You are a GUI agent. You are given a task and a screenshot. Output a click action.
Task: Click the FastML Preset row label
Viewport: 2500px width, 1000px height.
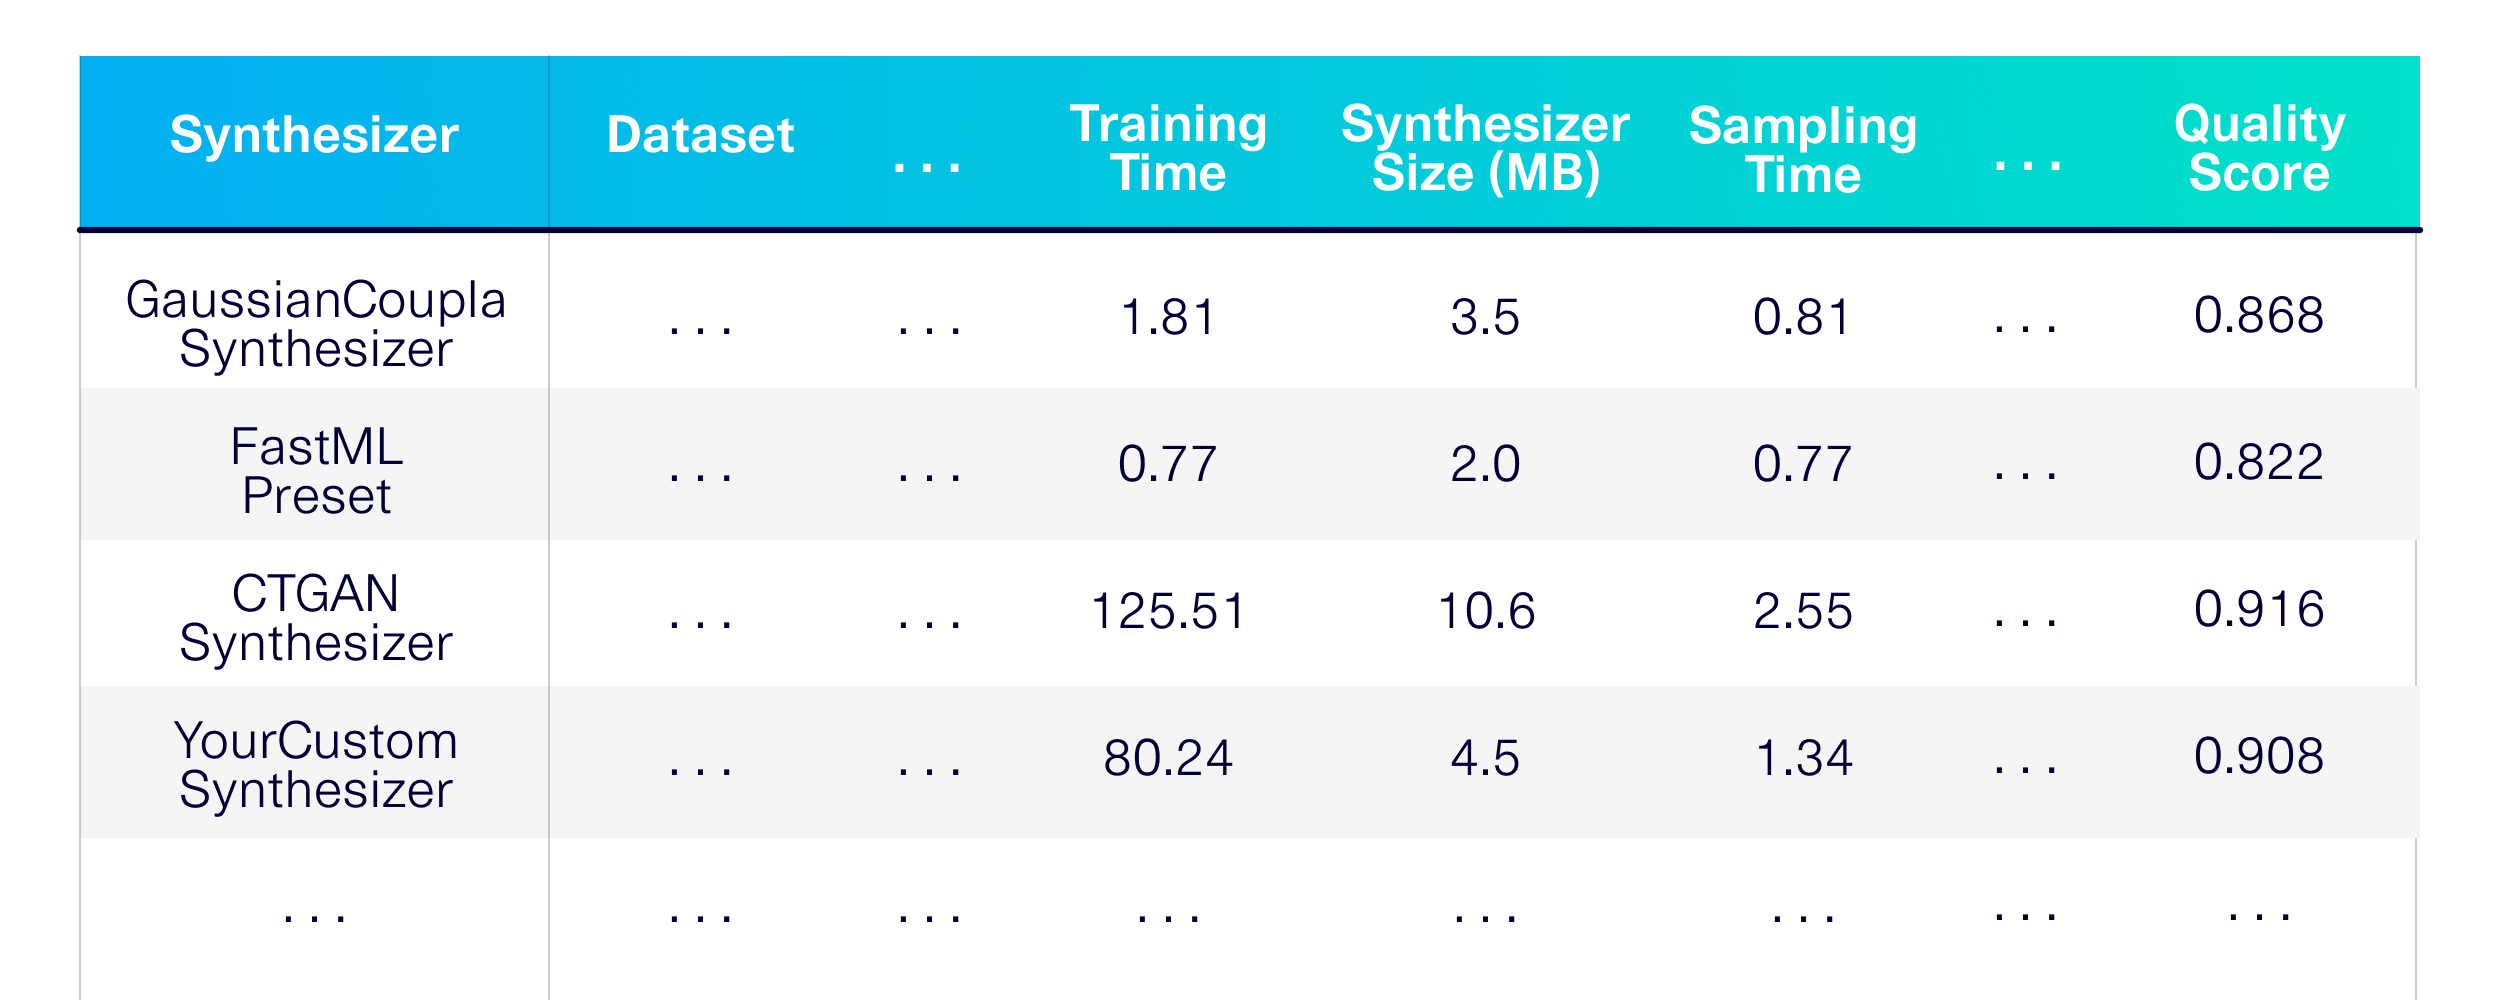point(316,471)
